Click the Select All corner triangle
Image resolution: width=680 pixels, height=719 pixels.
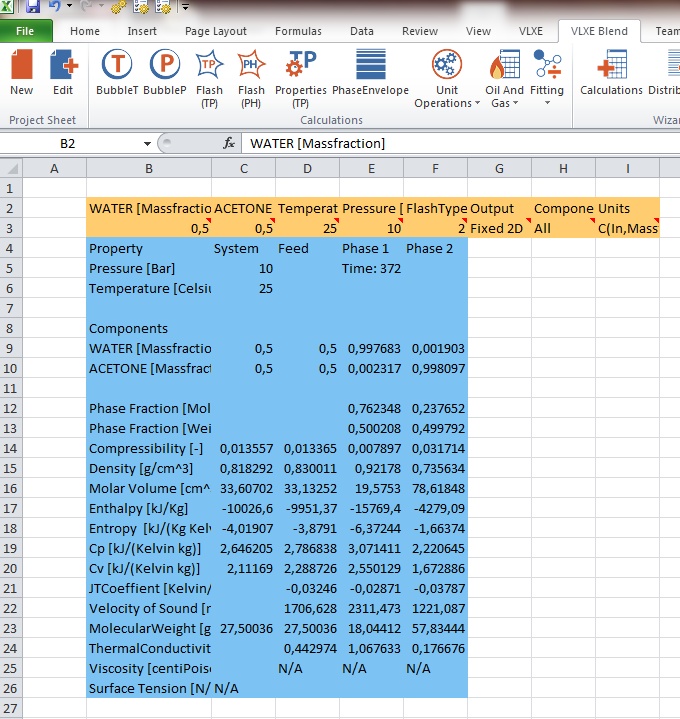(x=11, y=168)
